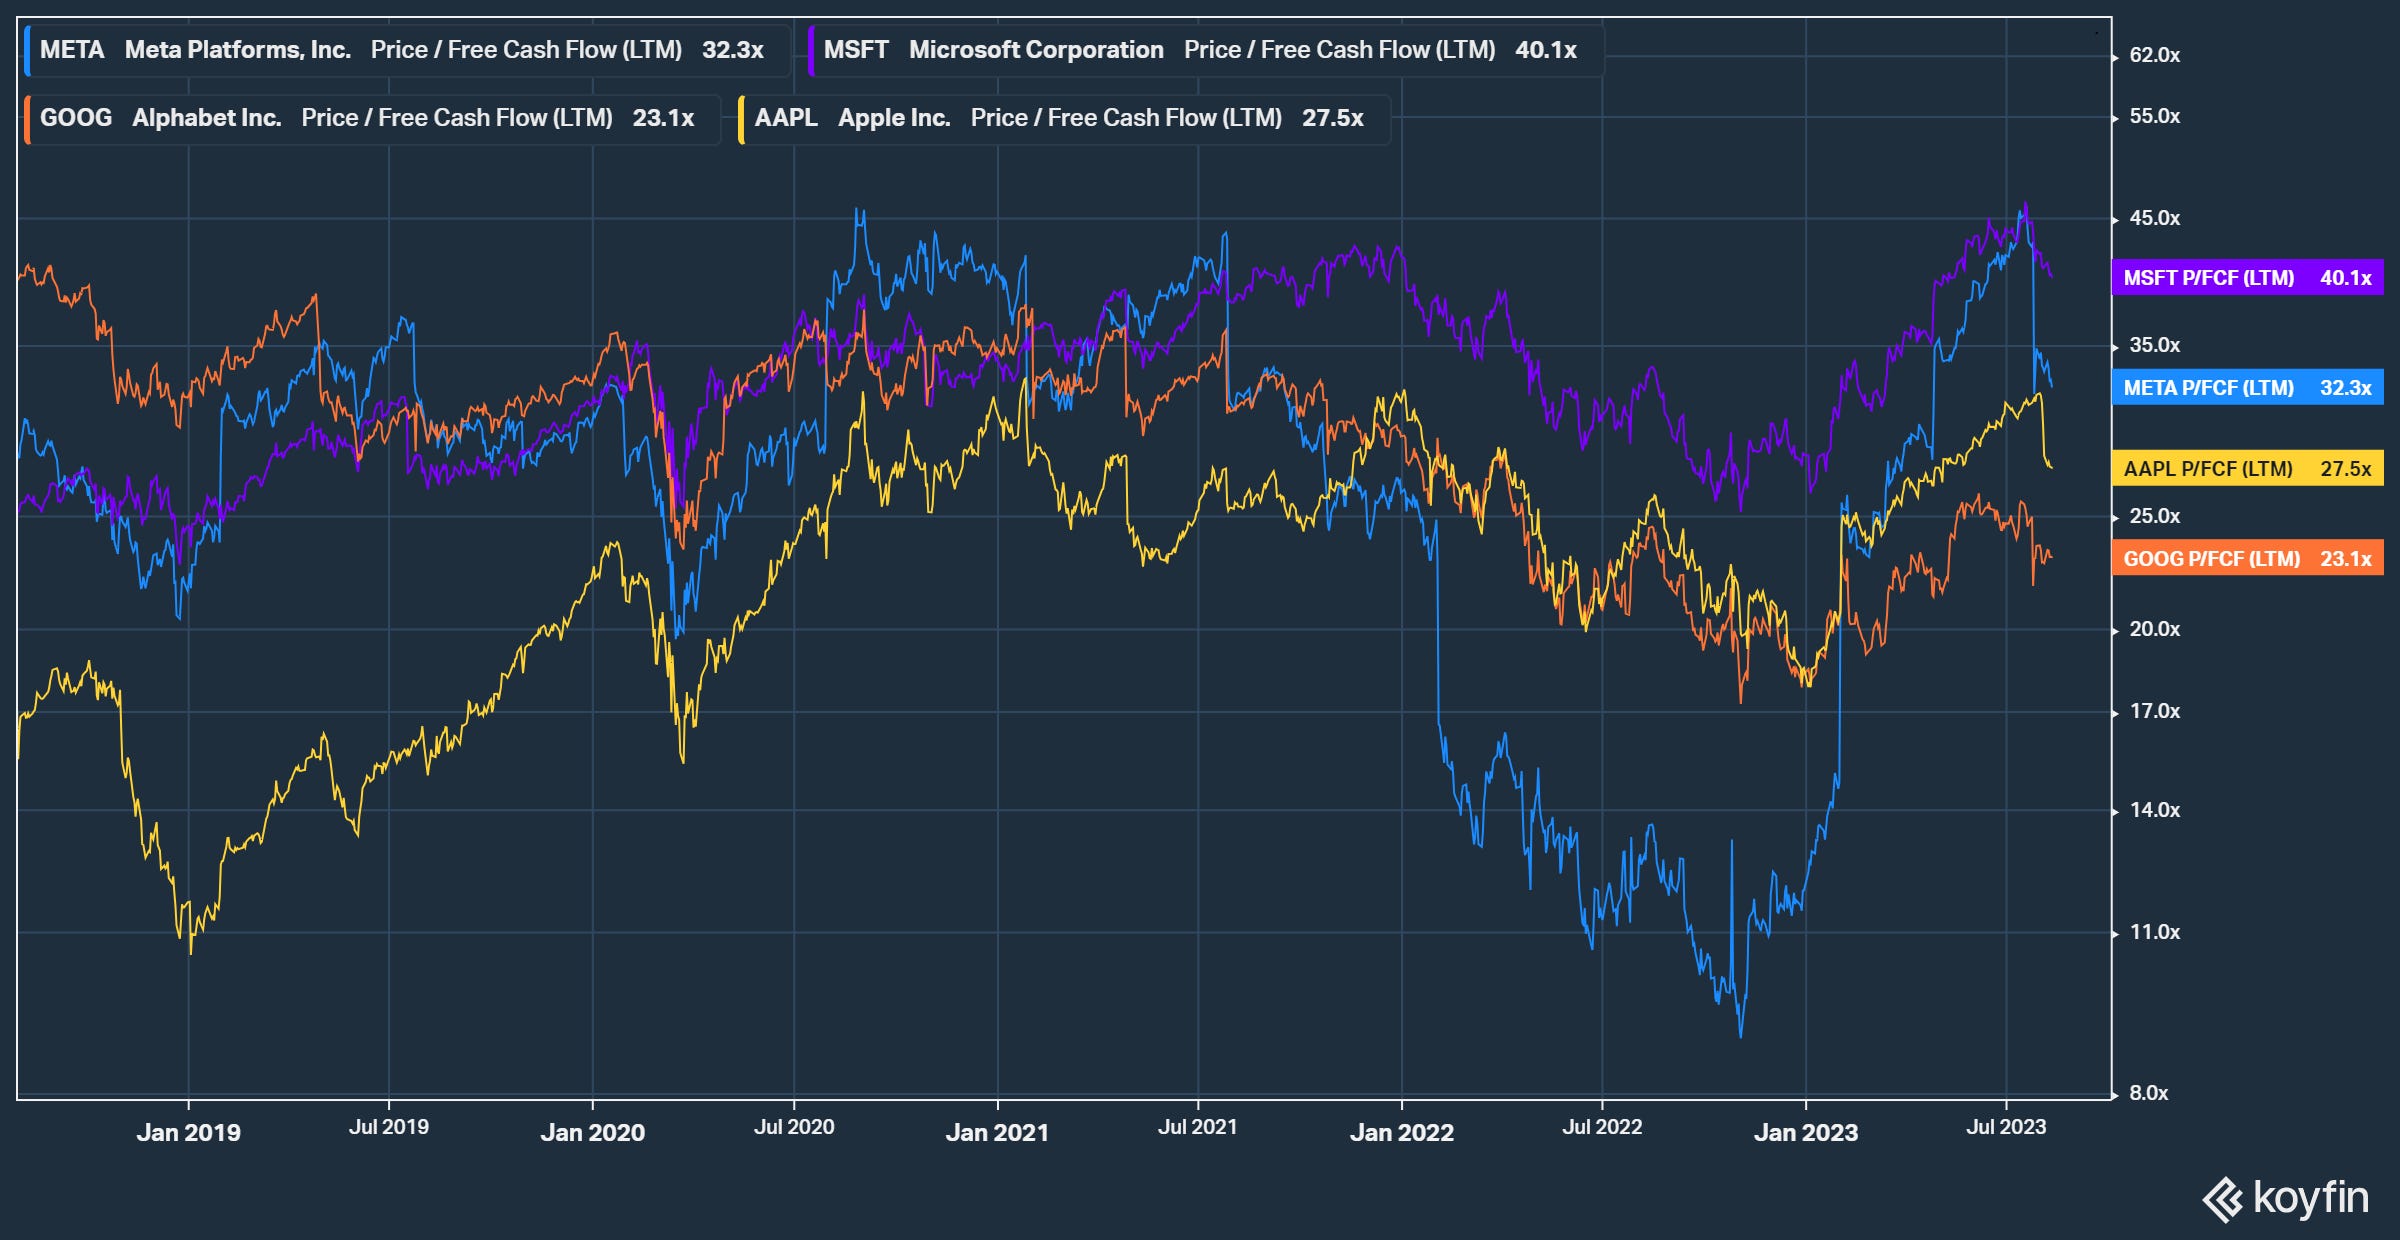Click the 17.0x y-axis label
Screen dimensions: 2400x1240
(x=2155, y=711)
